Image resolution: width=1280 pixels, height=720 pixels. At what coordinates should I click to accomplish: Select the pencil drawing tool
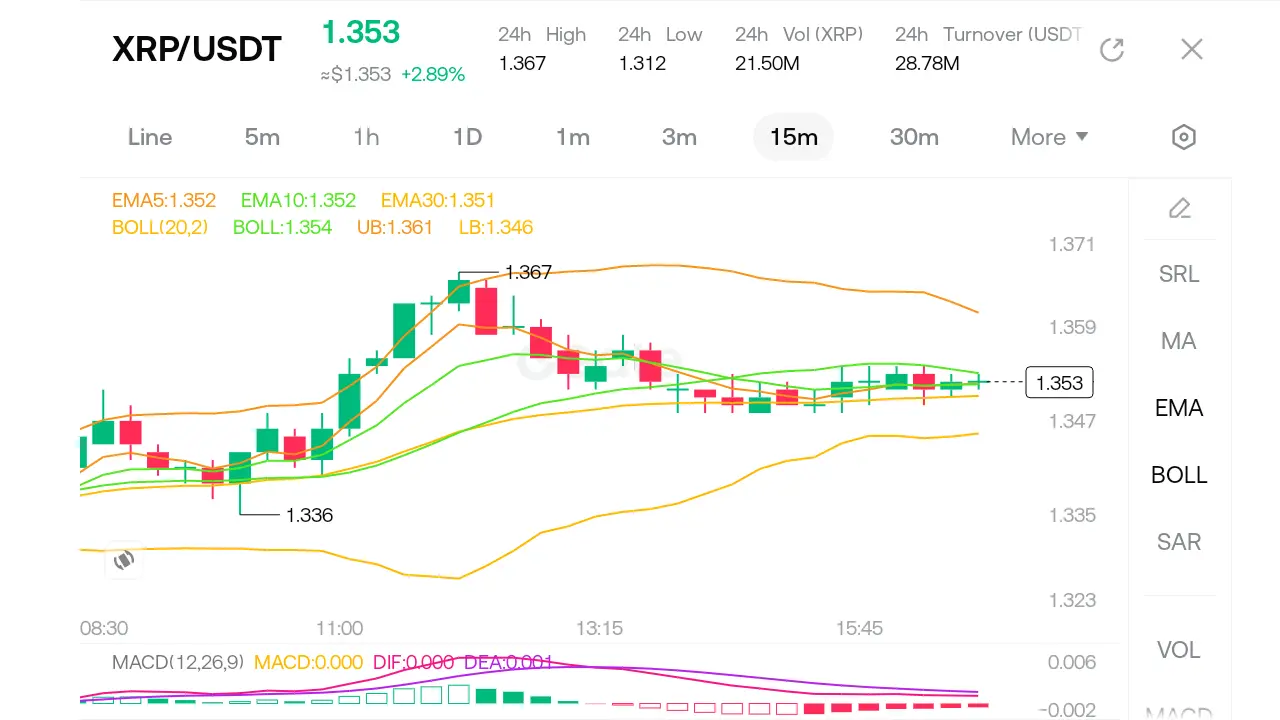(1180, 208)
